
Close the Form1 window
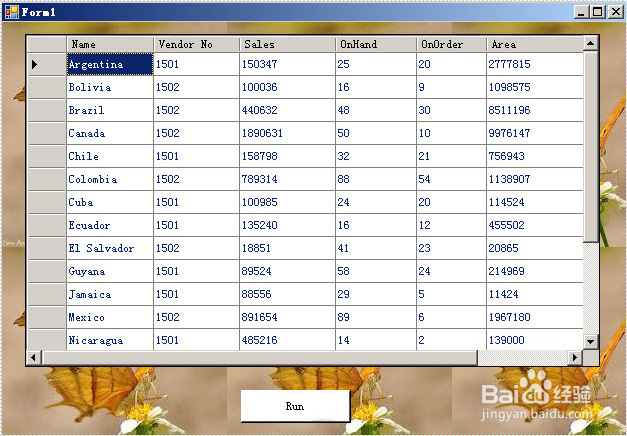click(616, 12)
